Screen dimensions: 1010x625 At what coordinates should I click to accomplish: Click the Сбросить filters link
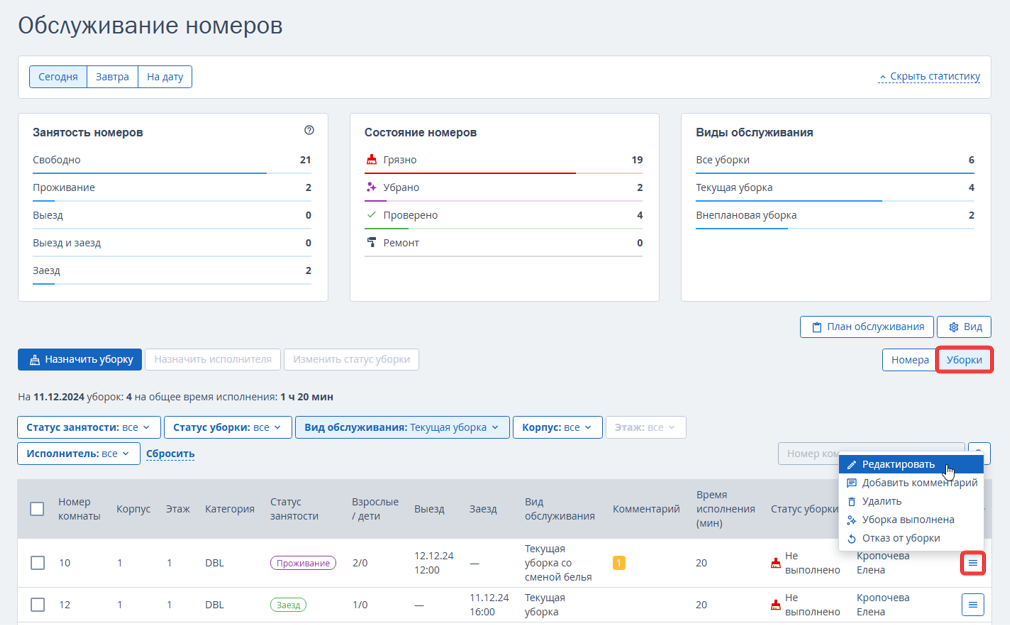[x=170, y=454]
